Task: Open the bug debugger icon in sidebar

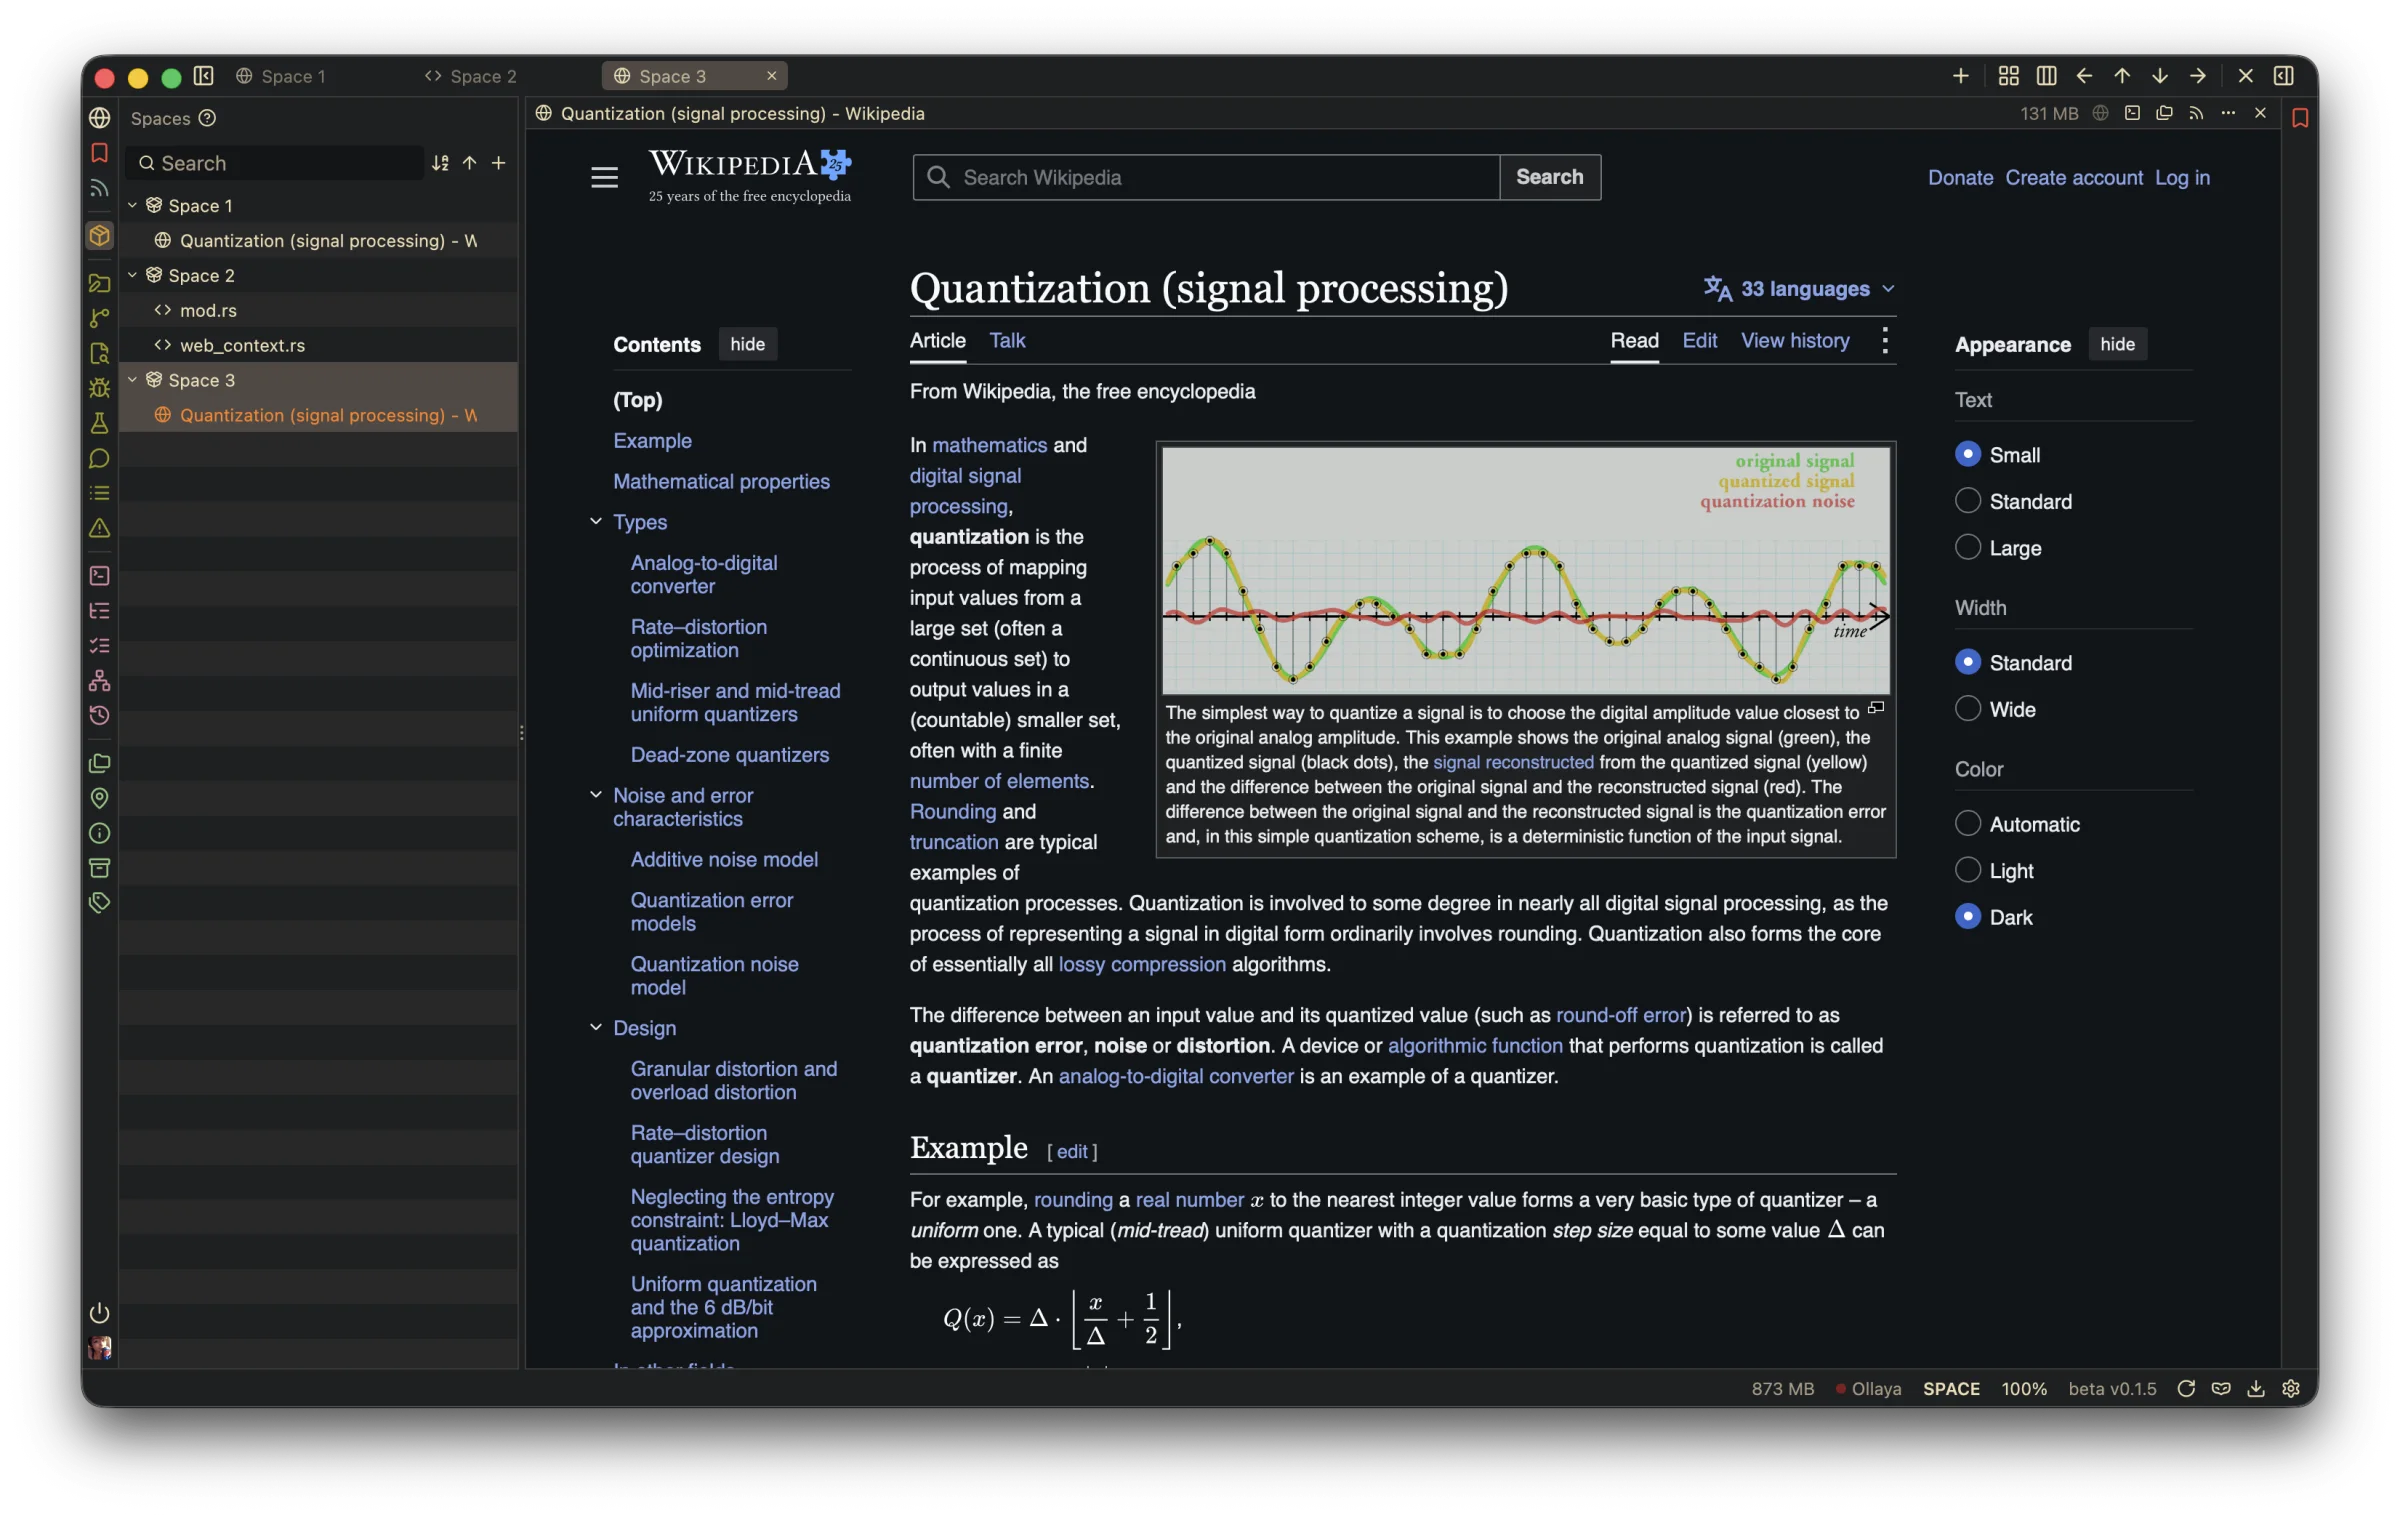Action: point(99,388)
